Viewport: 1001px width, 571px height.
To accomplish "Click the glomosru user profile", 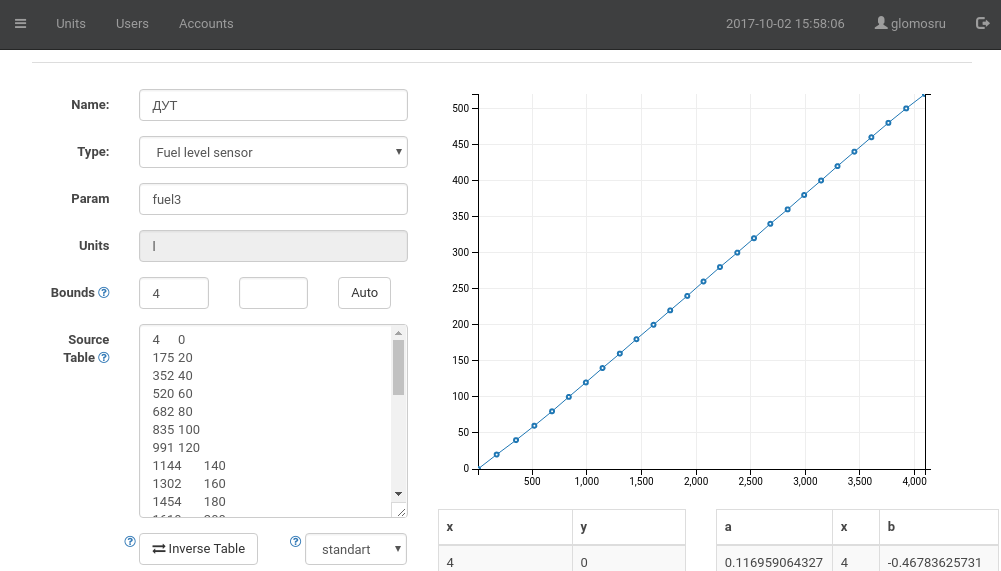I will coord(909,24).
